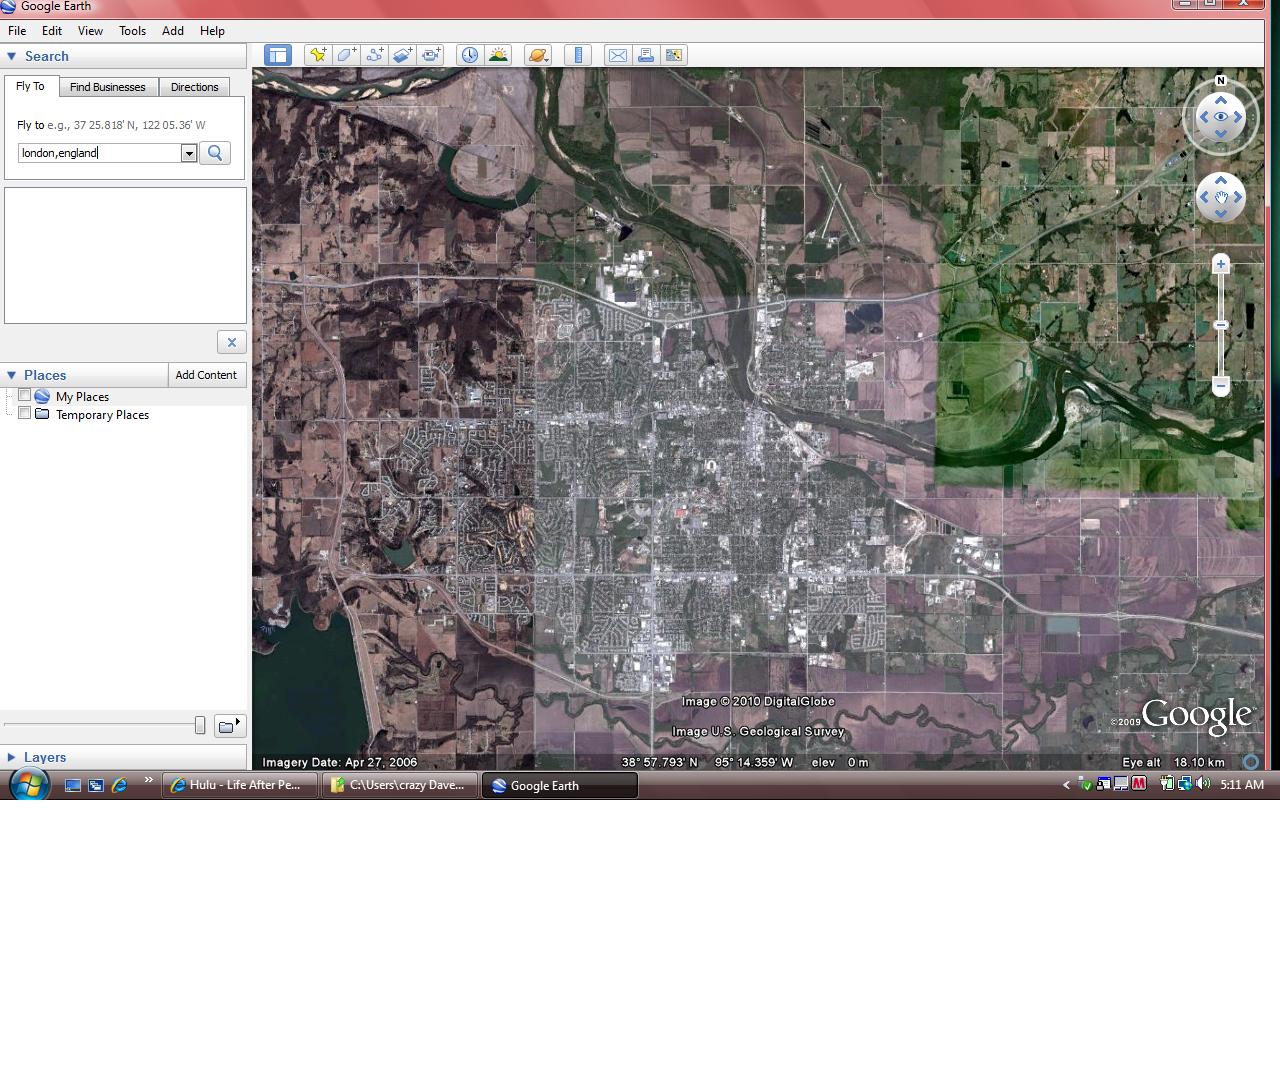Click the Add Content button
Image resolution: width=1280 pixels, height=1069 pixels.
tap(206, 375)
